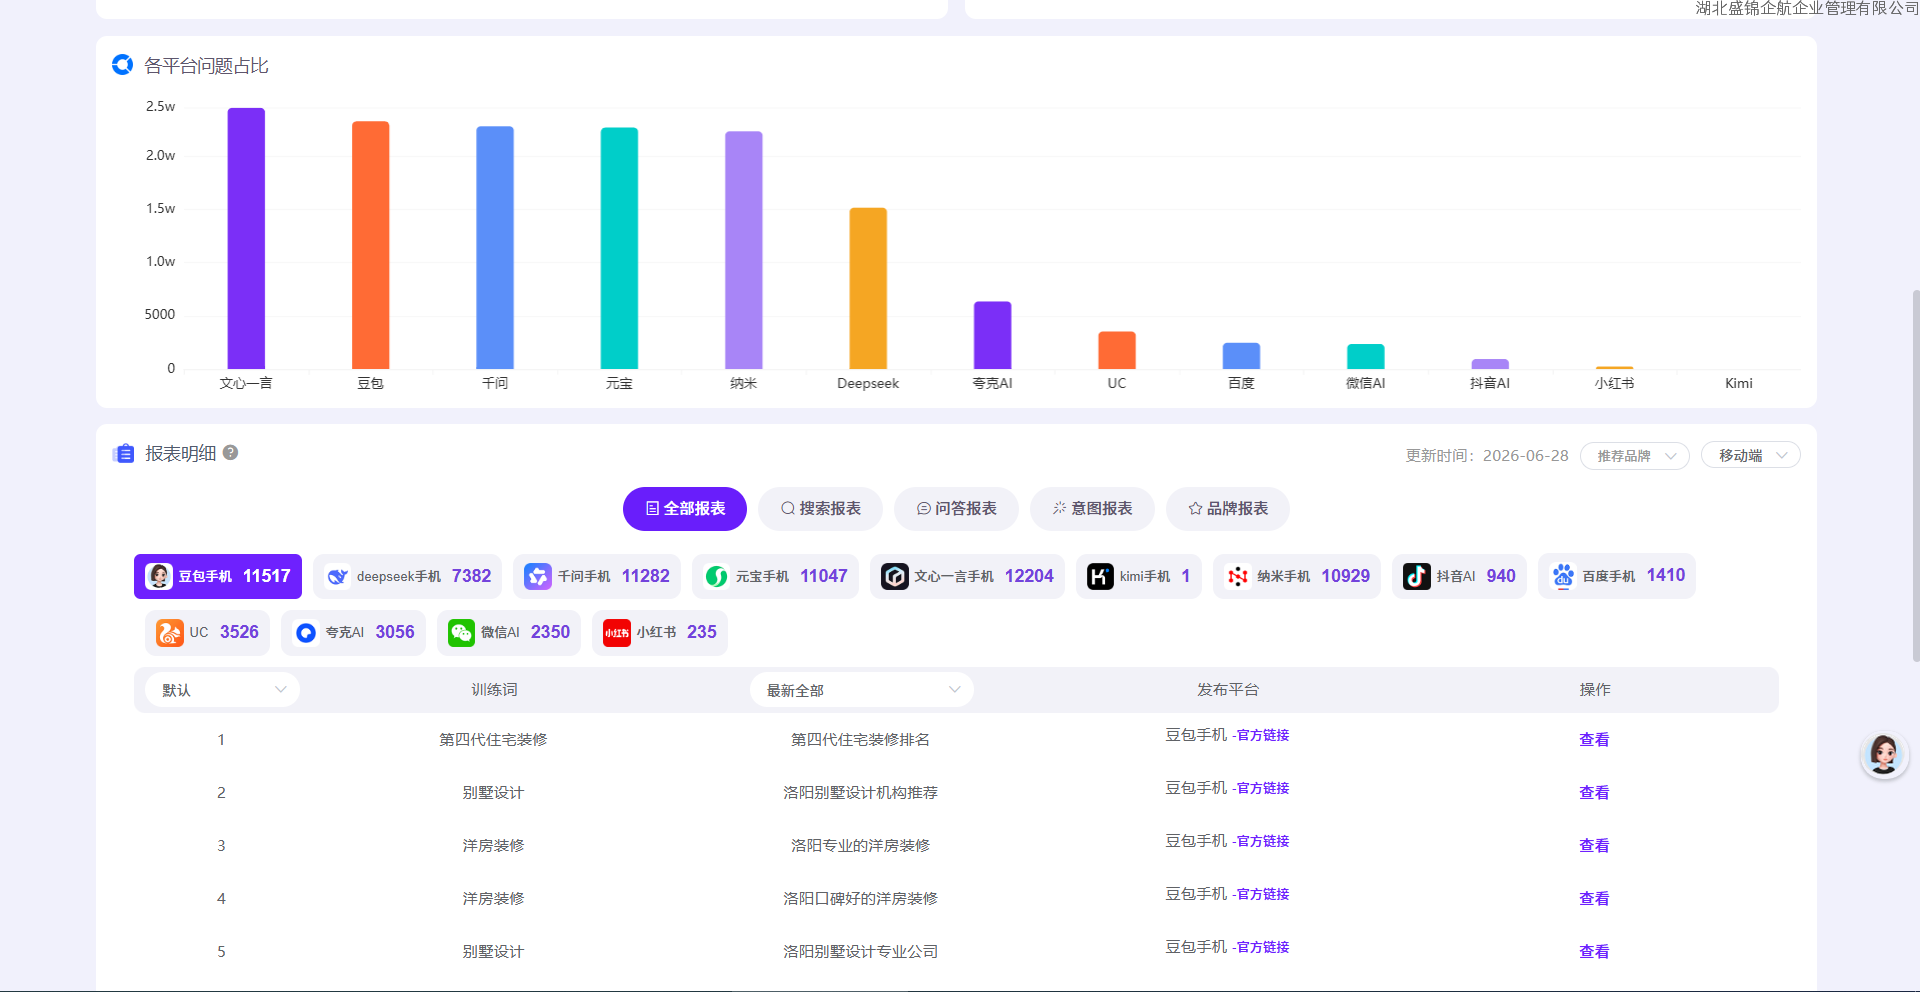Click the magnifier icon on 搜索报表 tab

point(788,509)
